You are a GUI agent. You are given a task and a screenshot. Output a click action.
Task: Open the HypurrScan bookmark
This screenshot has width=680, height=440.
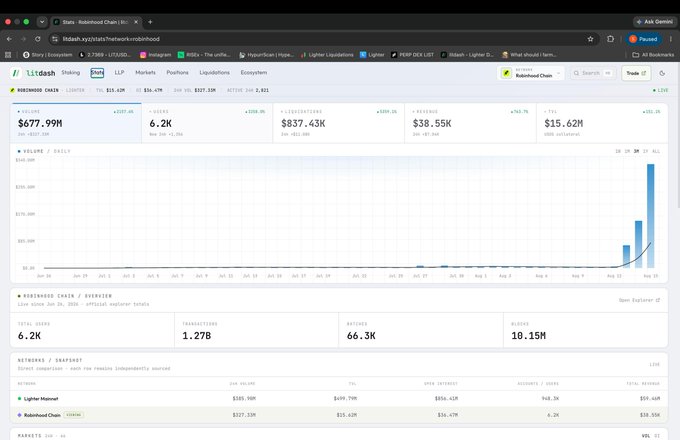coord(266,55)
